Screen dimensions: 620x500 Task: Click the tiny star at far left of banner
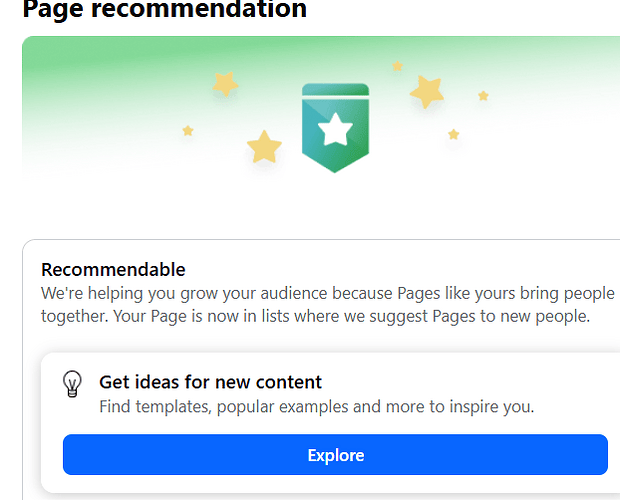click(188, 131)
